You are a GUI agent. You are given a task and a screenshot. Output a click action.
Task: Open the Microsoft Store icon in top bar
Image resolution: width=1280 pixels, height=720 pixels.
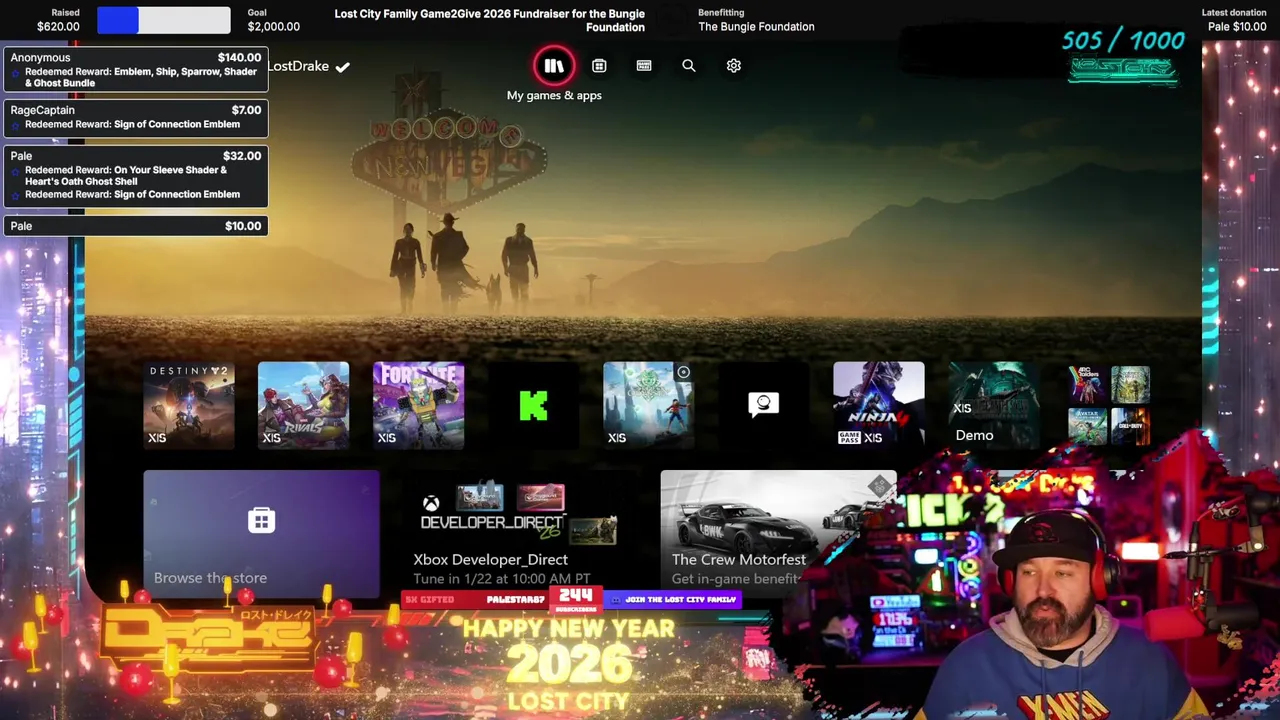point(599,66)
